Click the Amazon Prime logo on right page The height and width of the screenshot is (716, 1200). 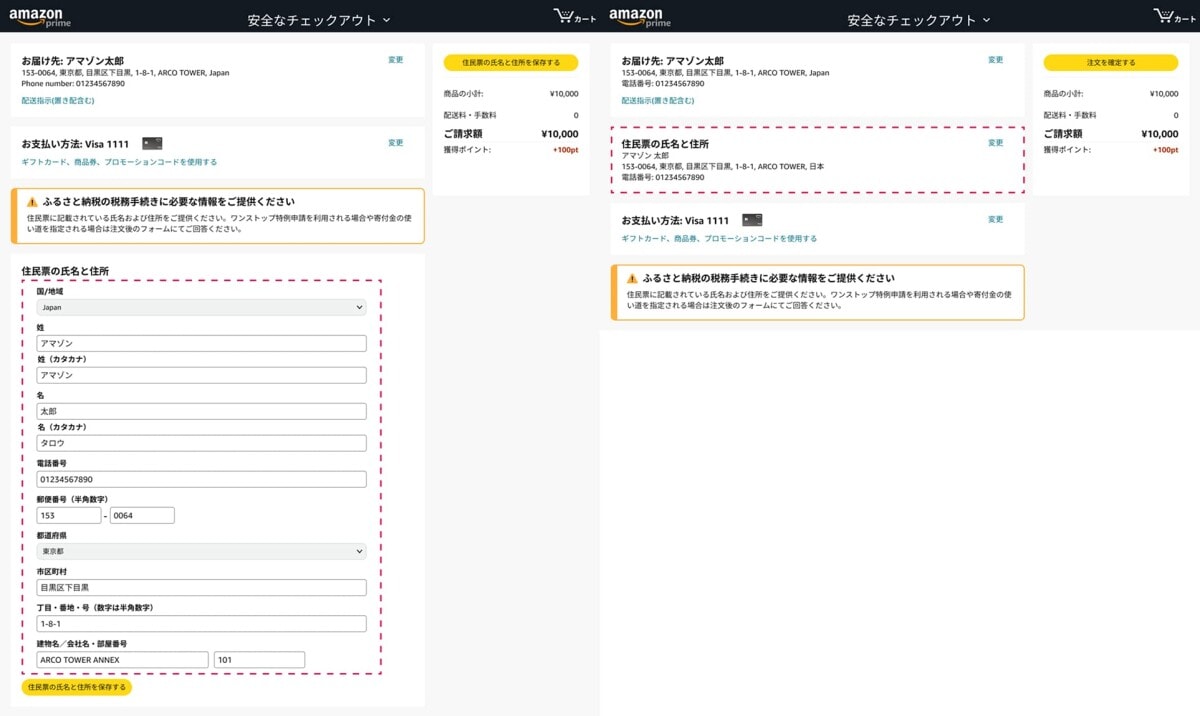click(637, 16)
